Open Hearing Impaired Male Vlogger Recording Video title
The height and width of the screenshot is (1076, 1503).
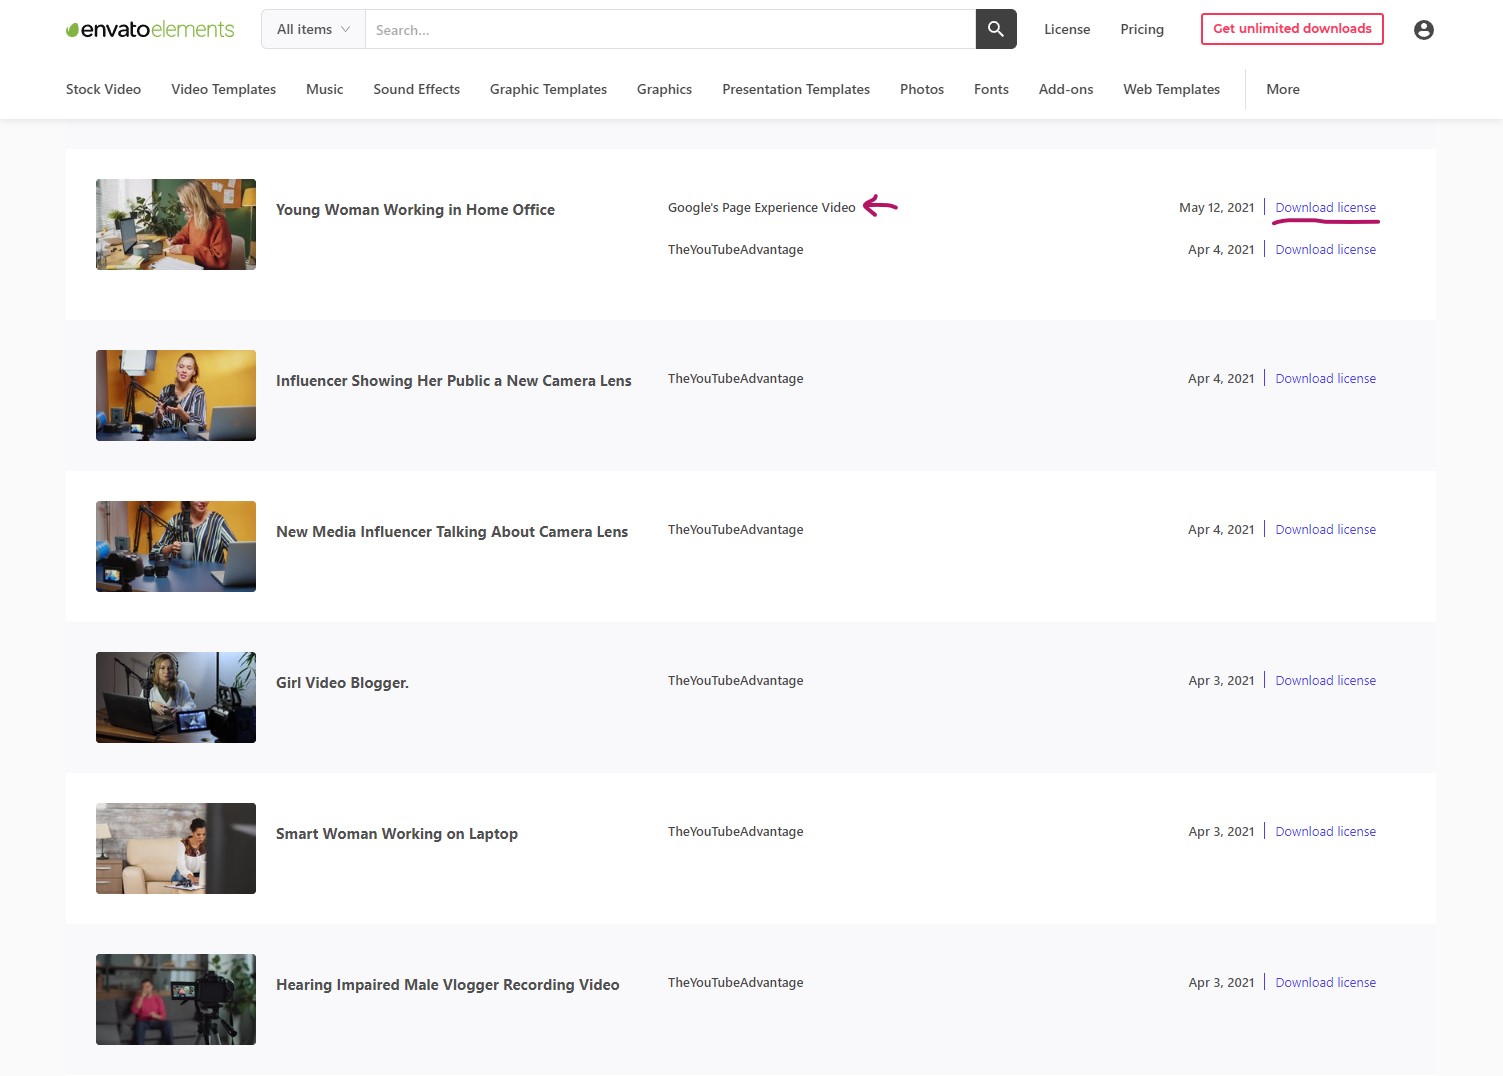tap(447, 985)
